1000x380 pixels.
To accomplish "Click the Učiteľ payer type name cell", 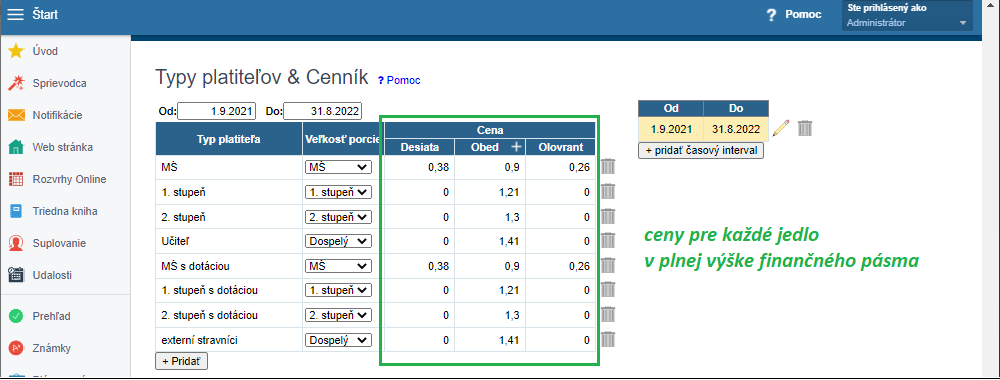I will coord(230,241).
